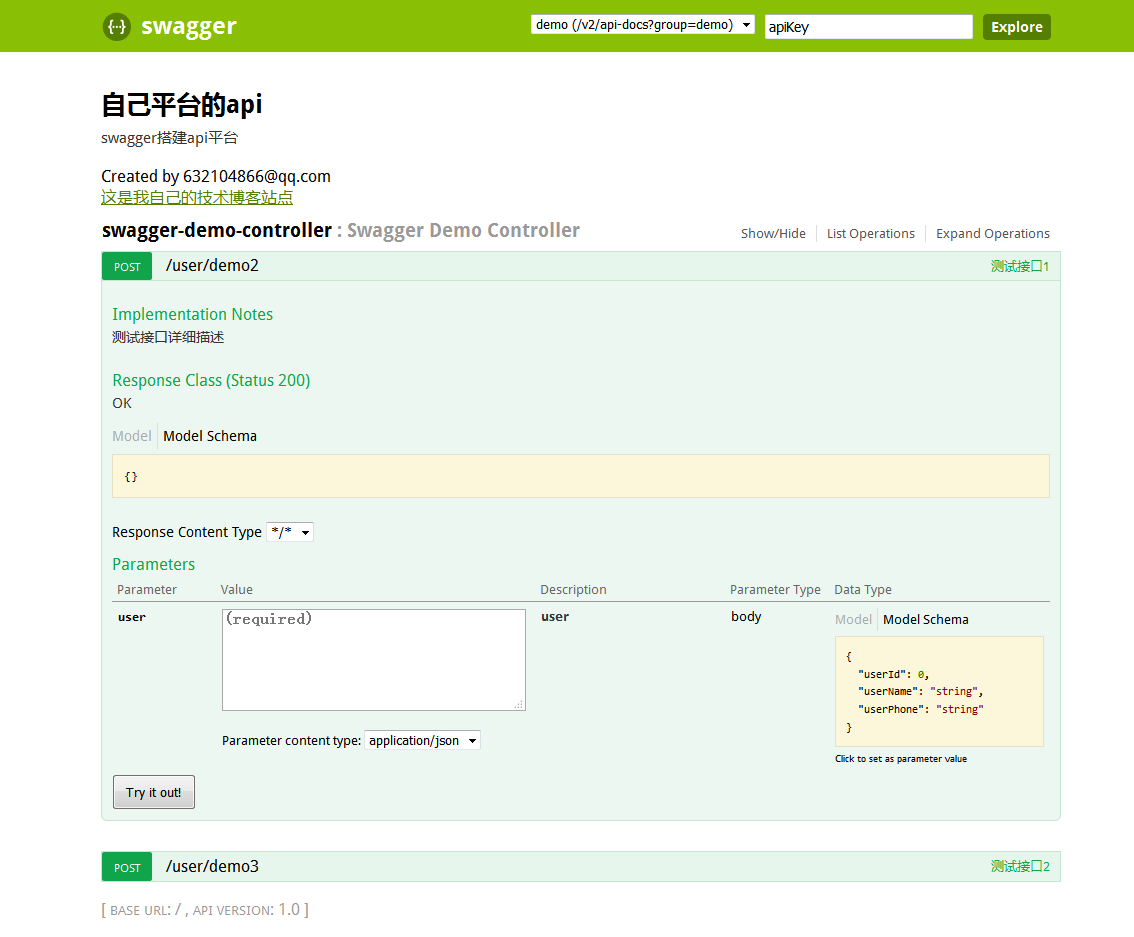This screenshot has height=937, width=1134.
Task: Click 'Created by 632104866@qq.com' text
Action: click(216, 176)
